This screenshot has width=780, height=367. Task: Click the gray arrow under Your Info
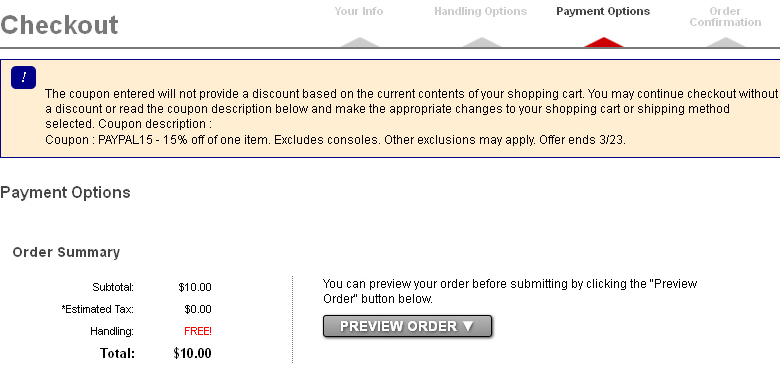coord(359,42)
